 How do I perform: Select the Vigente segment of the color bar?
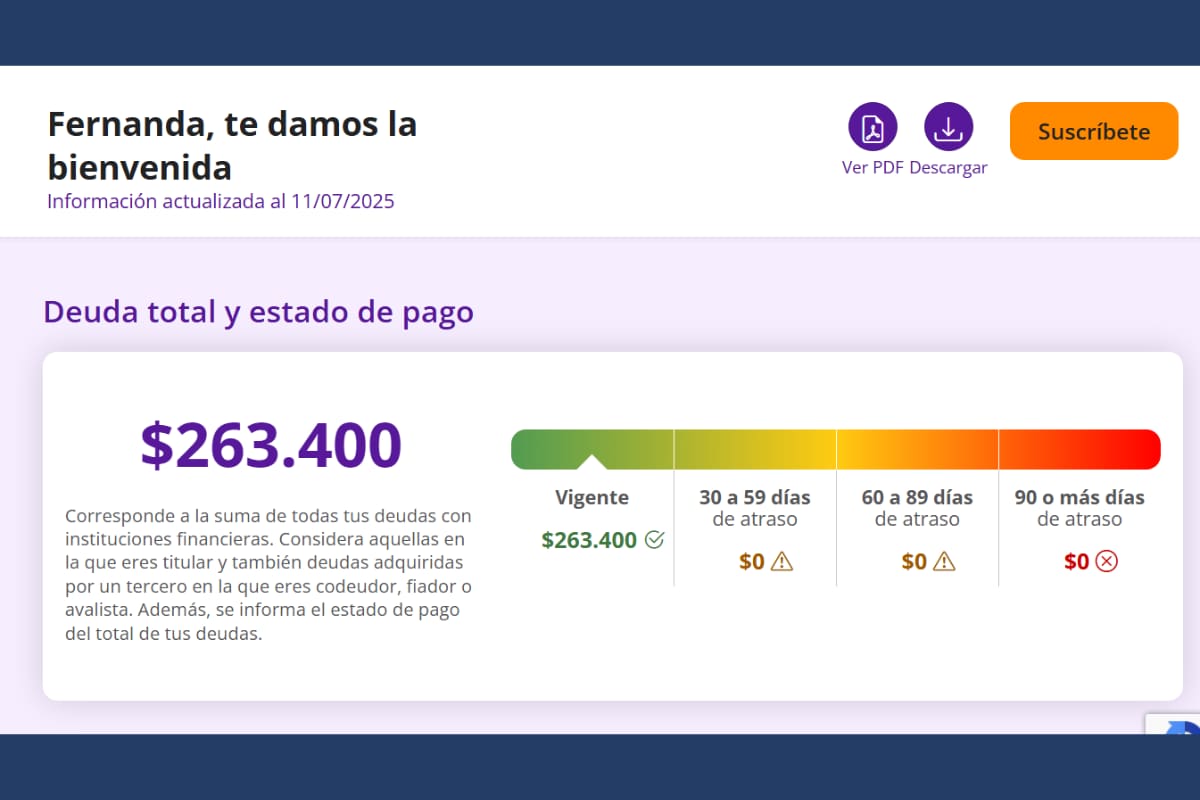click(592, 449)
